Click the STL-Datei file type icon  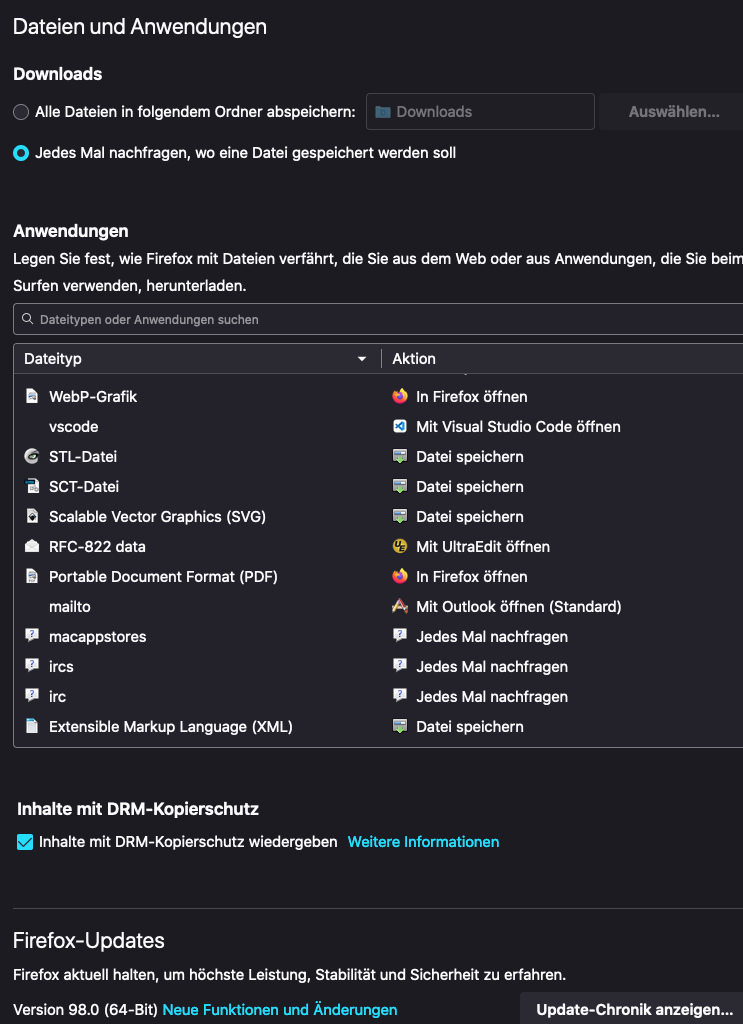tap(31, 457)
